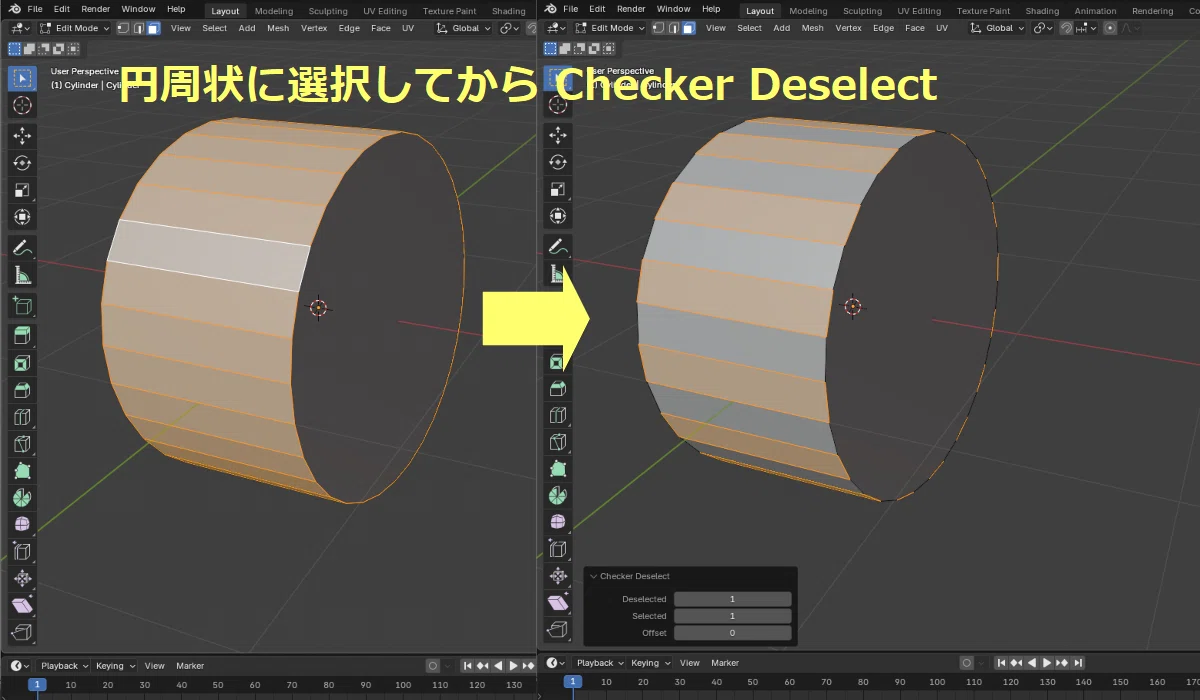Adjust the Selected value slider

[732, 616]
